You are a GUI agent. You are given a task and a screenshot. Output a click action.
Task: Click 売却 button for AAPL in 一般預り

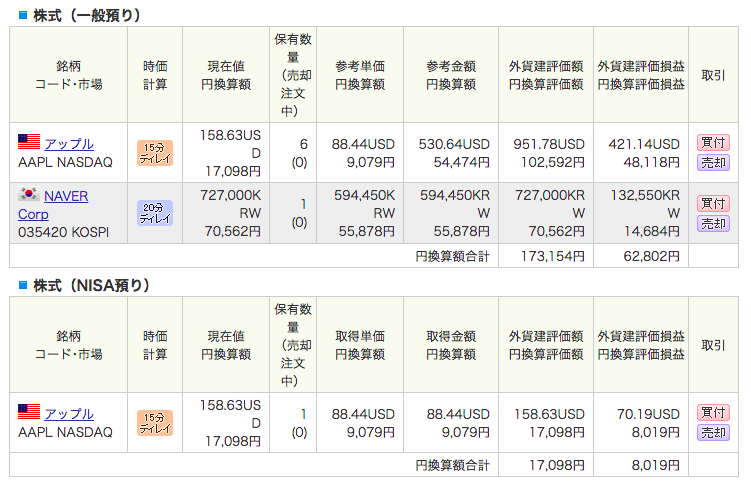point(713,163)
